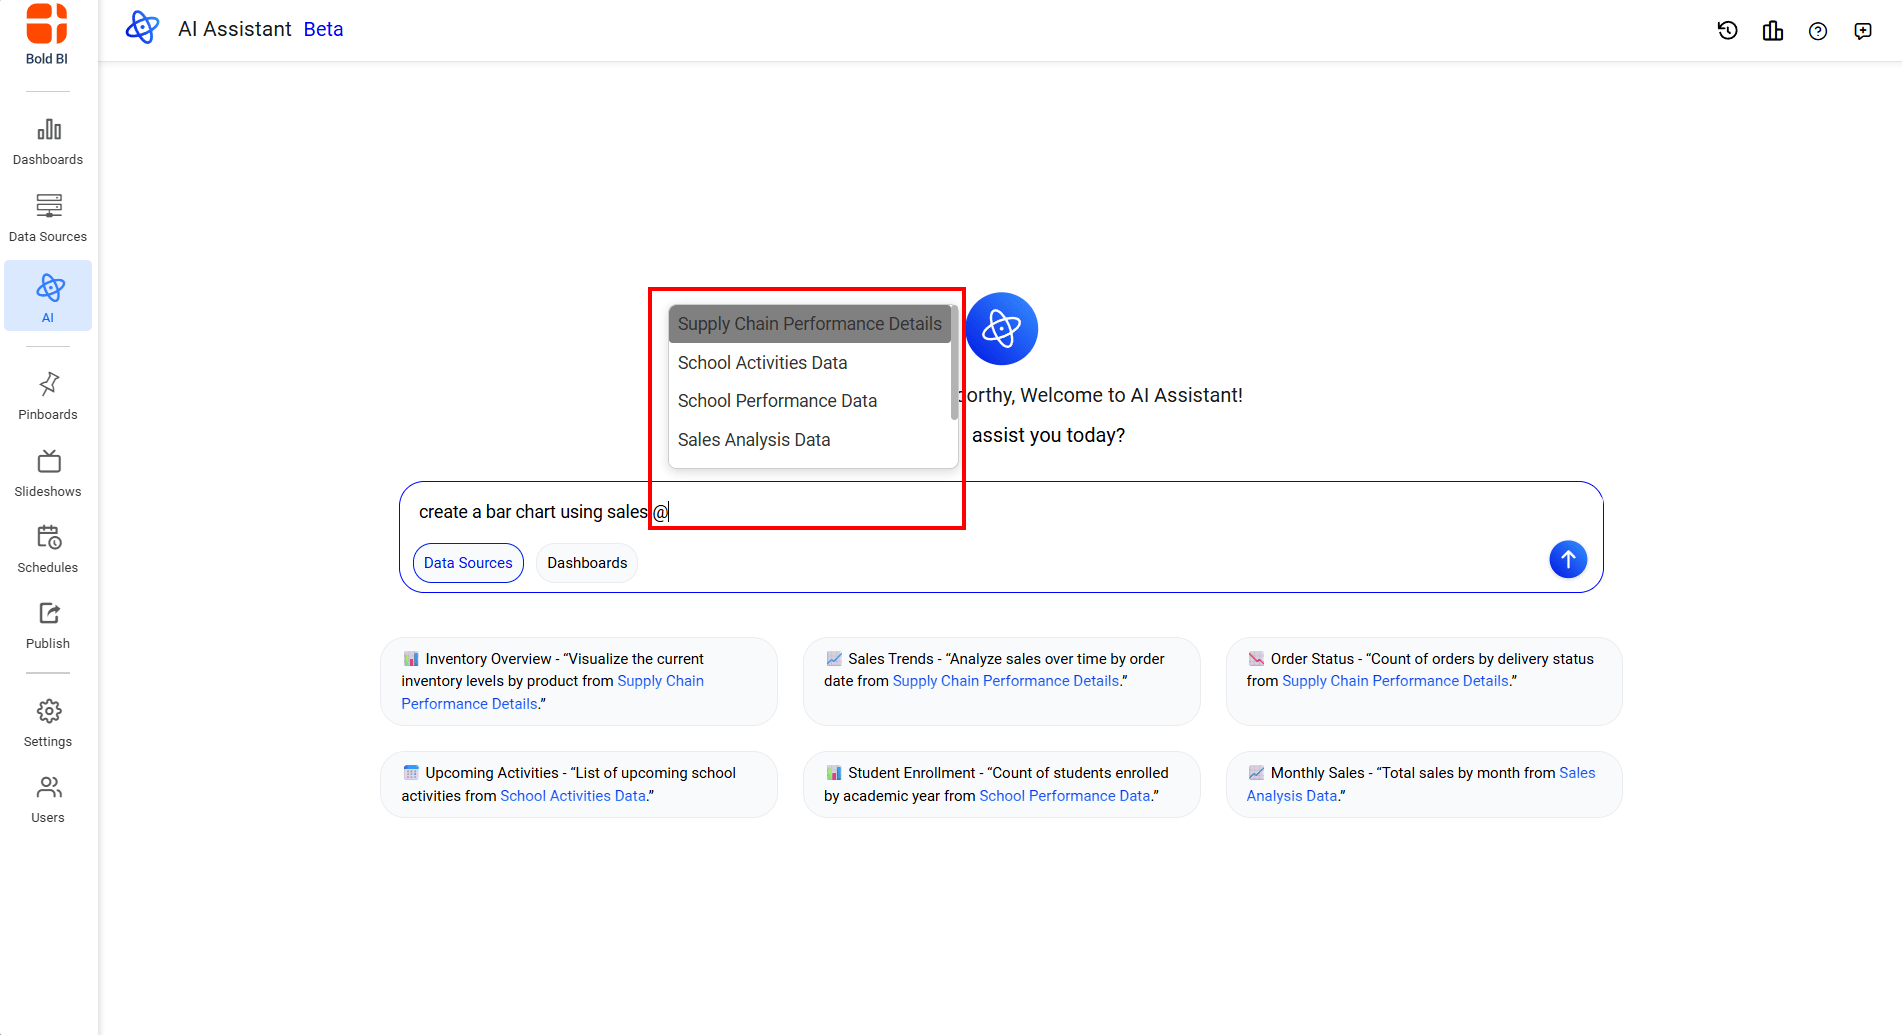Choose School Activities Data from list
The width and height of the screenshot is (1902, 1035).
(762, 363)
